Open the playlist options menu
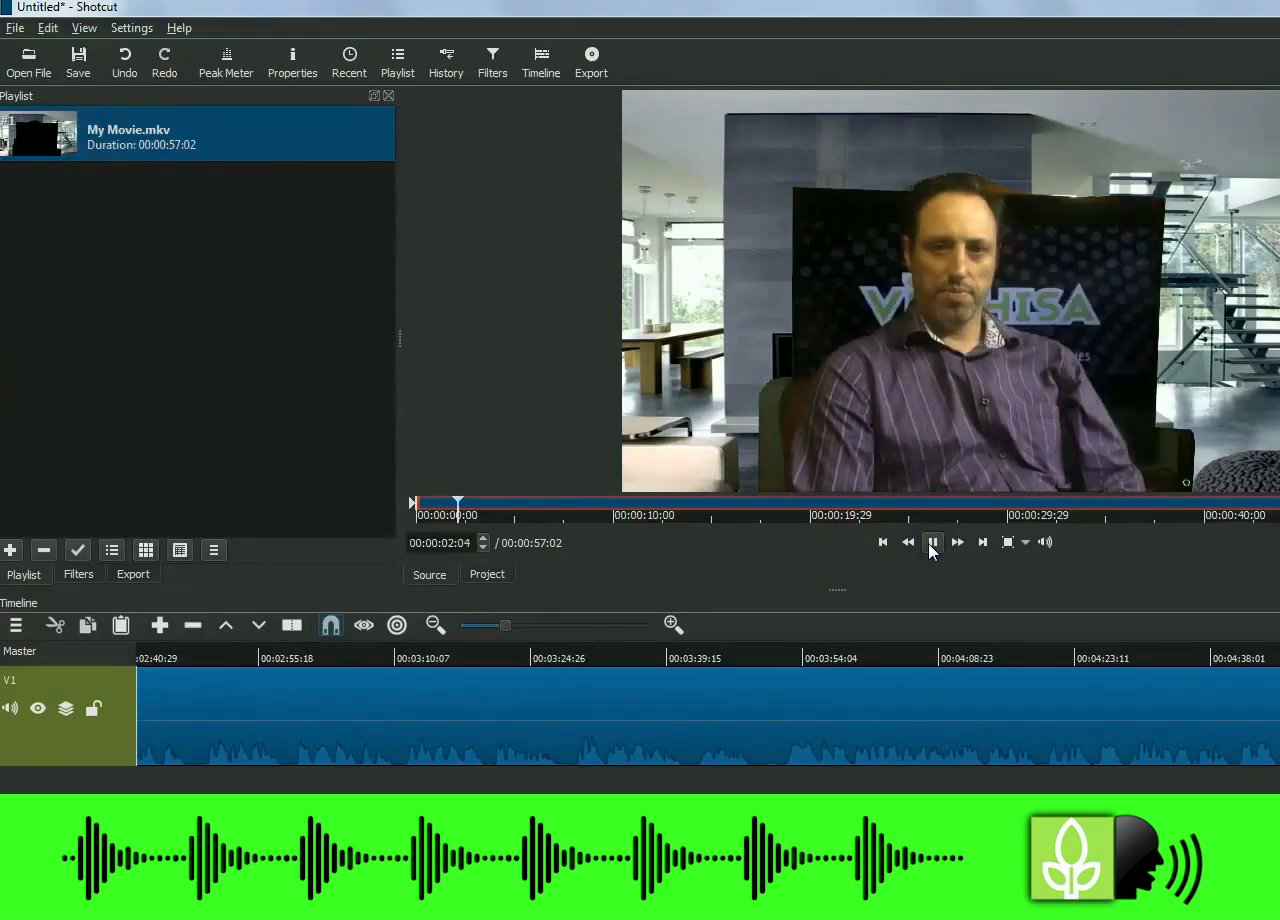The image size is (1280, 920). pos(213,550)
